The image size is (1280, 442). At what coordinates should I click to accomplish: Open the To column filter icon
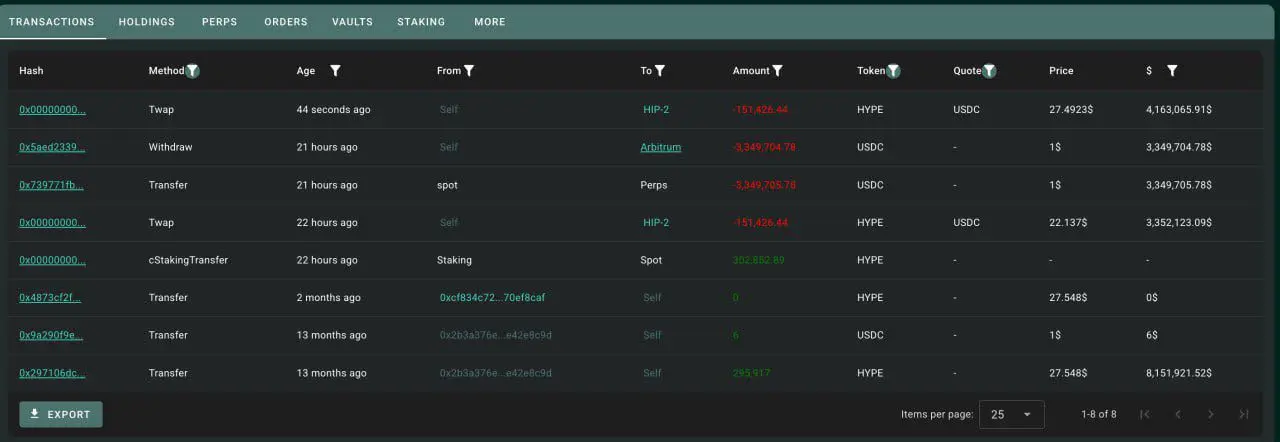pos(660,71)
